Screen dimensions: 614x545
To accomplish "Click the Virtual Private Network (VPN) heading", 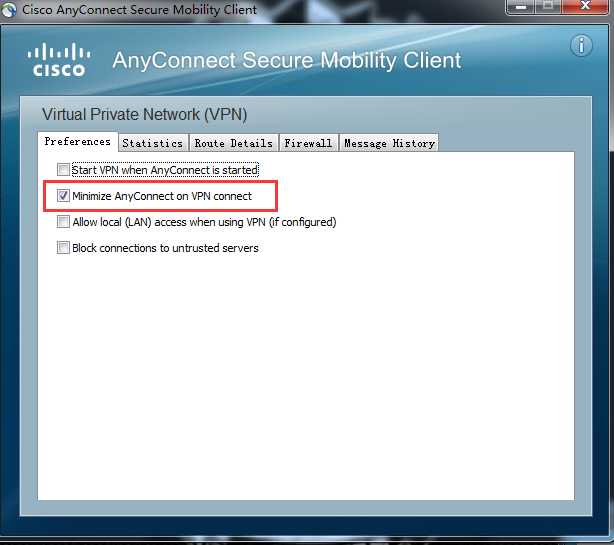I will tap(144, 115).
